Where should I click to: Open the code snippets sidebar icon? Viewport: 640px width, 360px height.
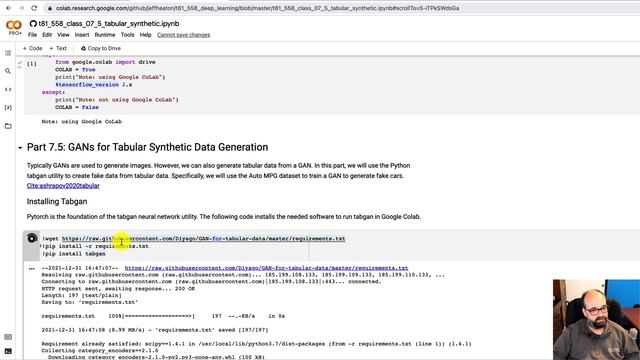click(8, 89)
